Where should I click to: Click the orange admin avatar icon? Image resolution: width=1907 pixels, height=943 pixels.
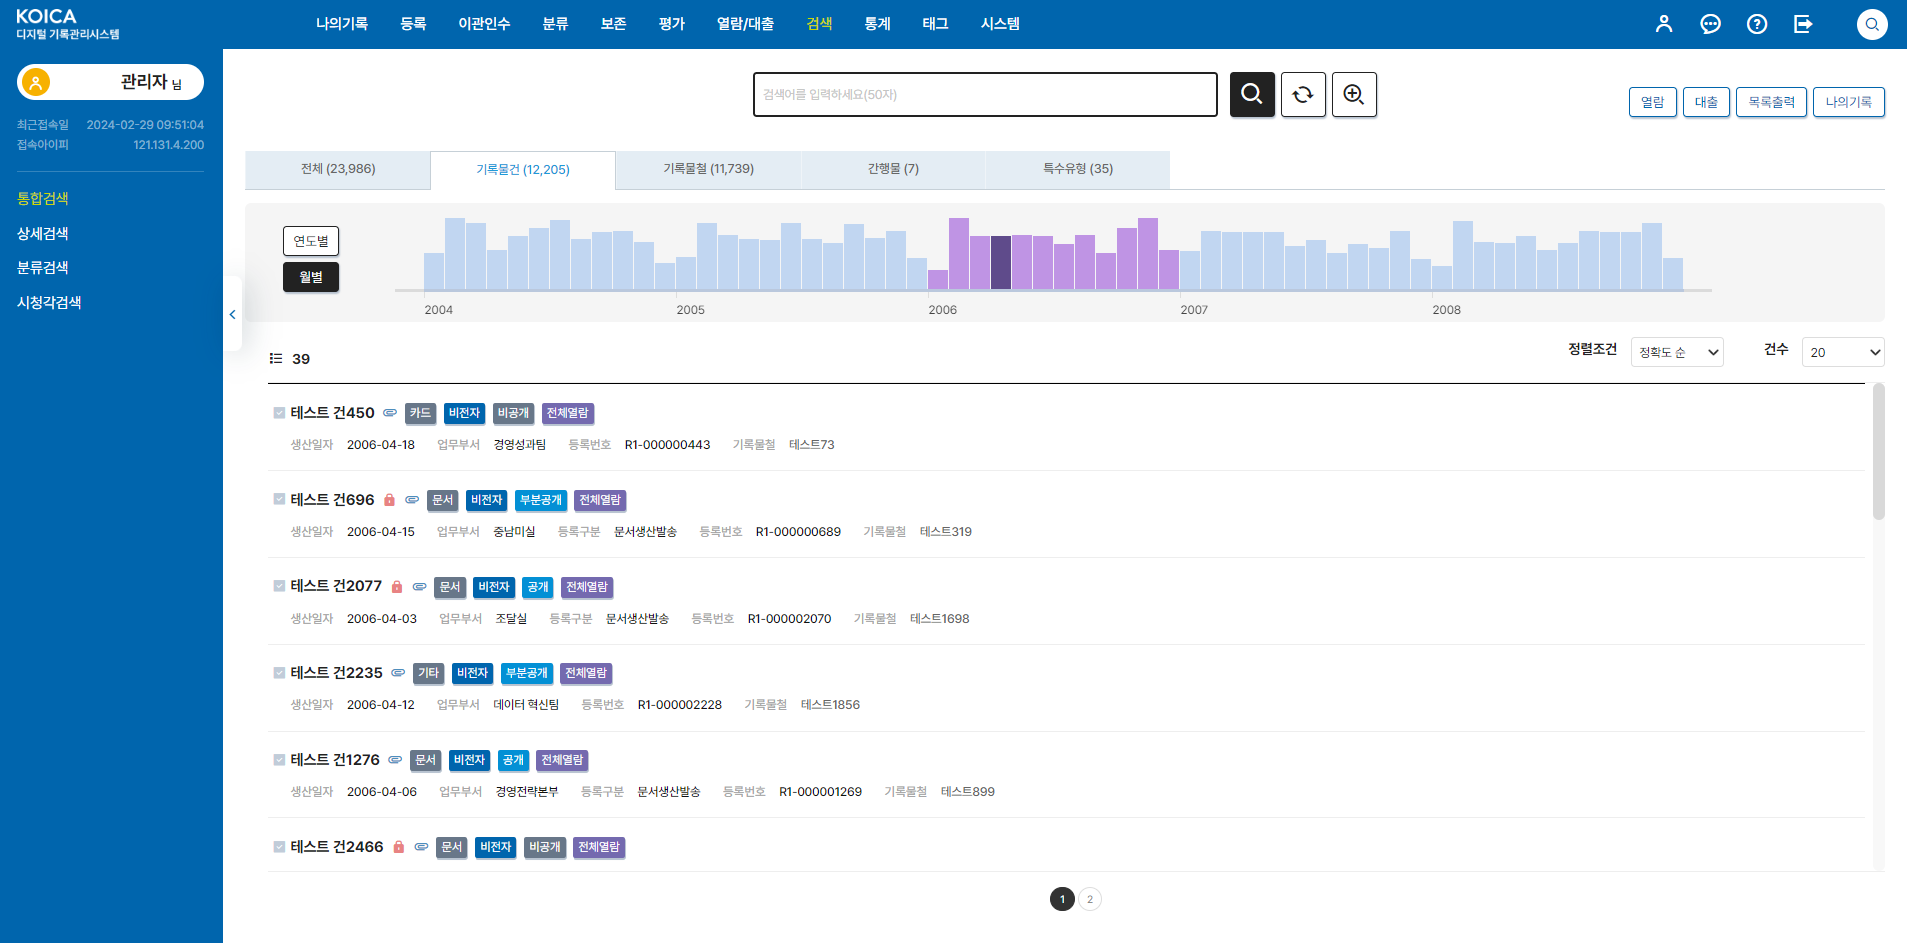pos(36,82)
